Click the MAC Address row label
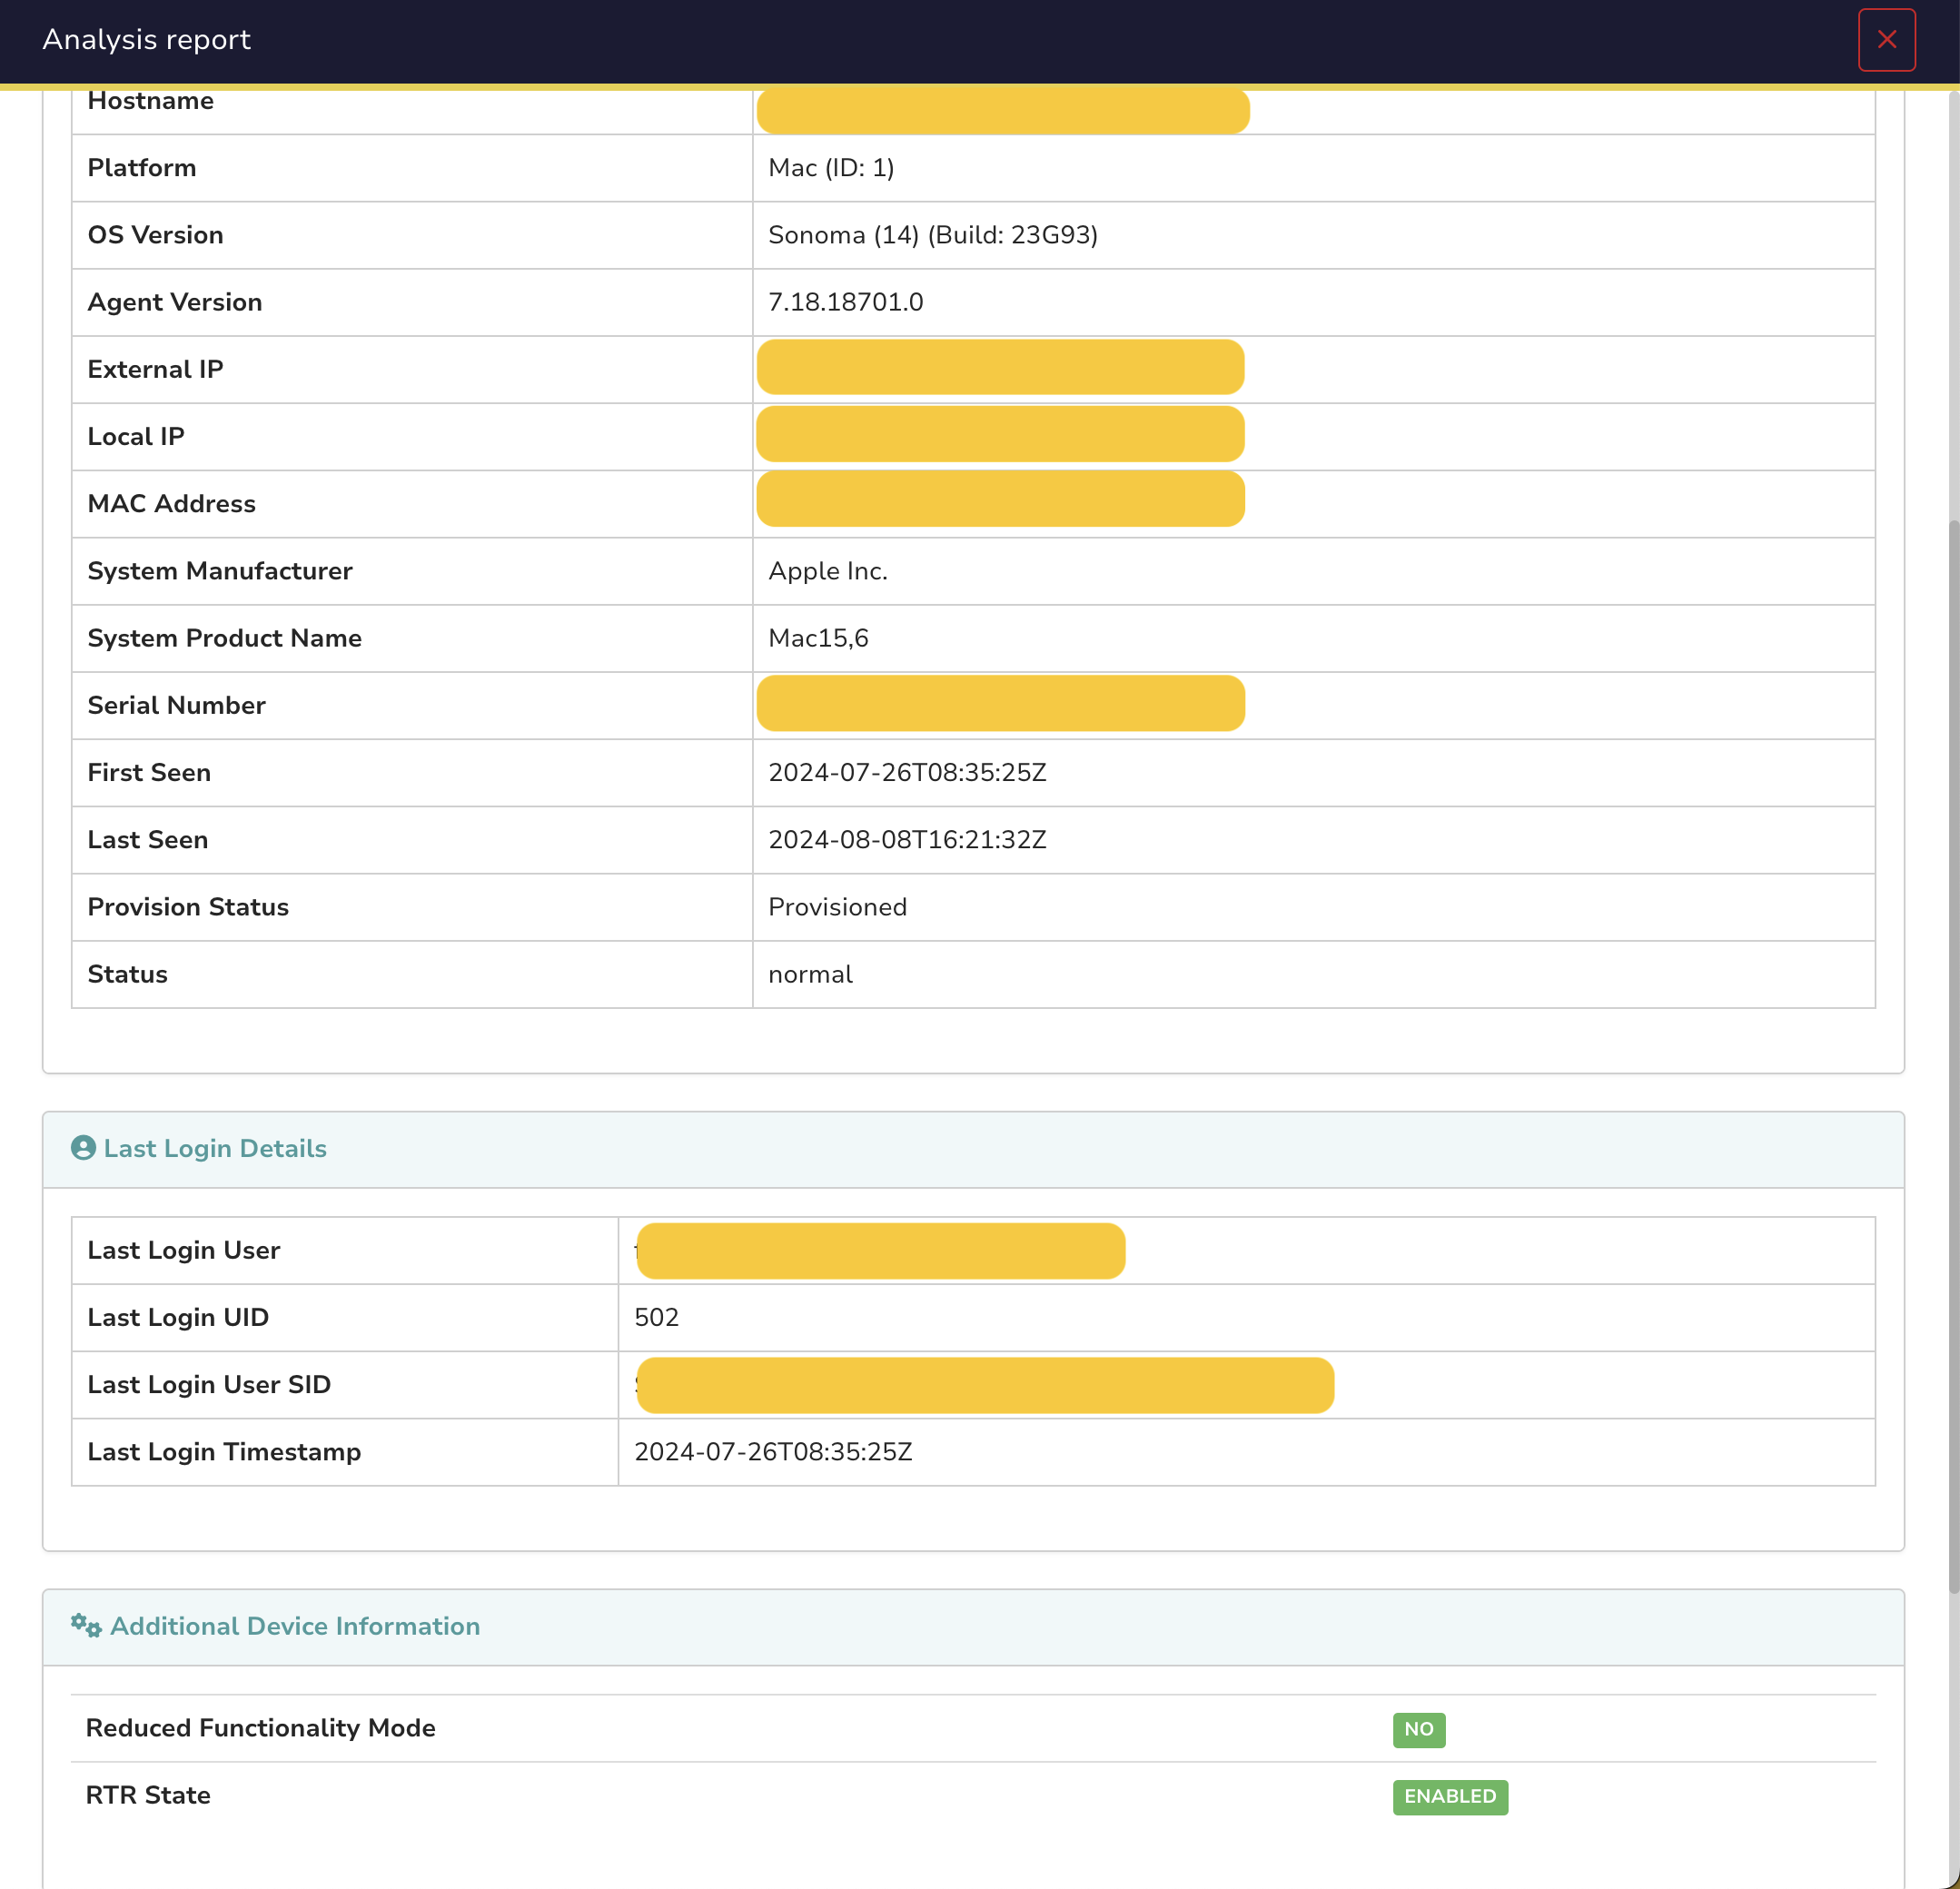Viewport: 1960px width, 1889px height. pyautogui.click(x=171, y=504)
